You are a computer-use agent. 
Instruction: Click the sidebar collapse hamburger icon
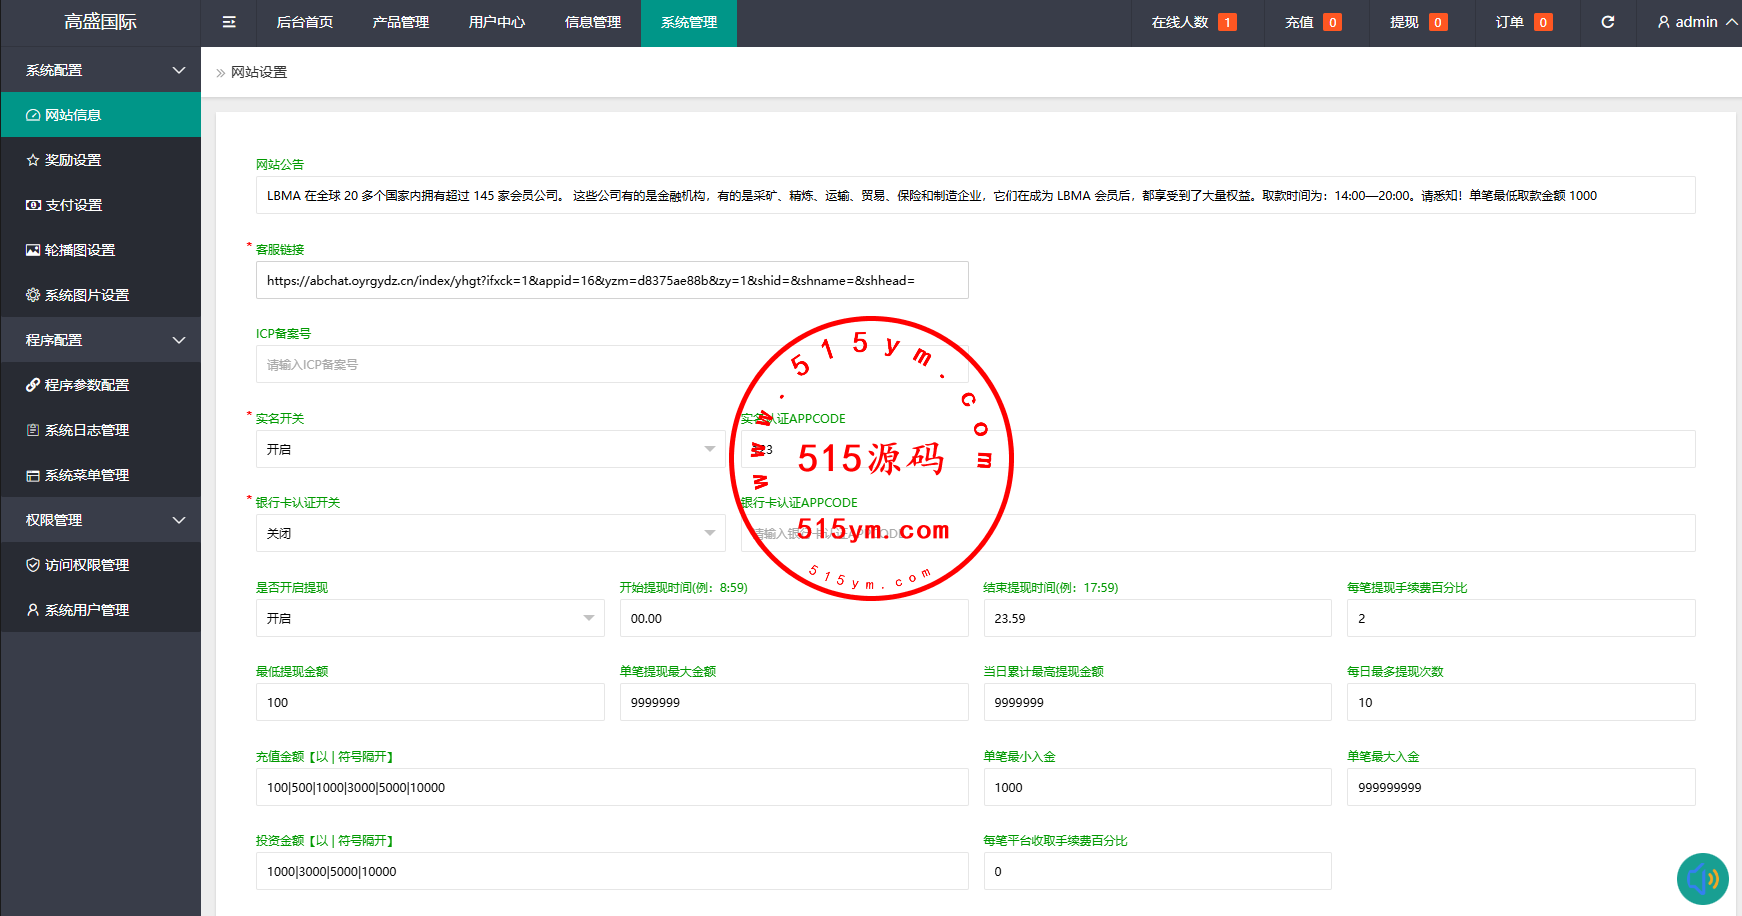229,22
